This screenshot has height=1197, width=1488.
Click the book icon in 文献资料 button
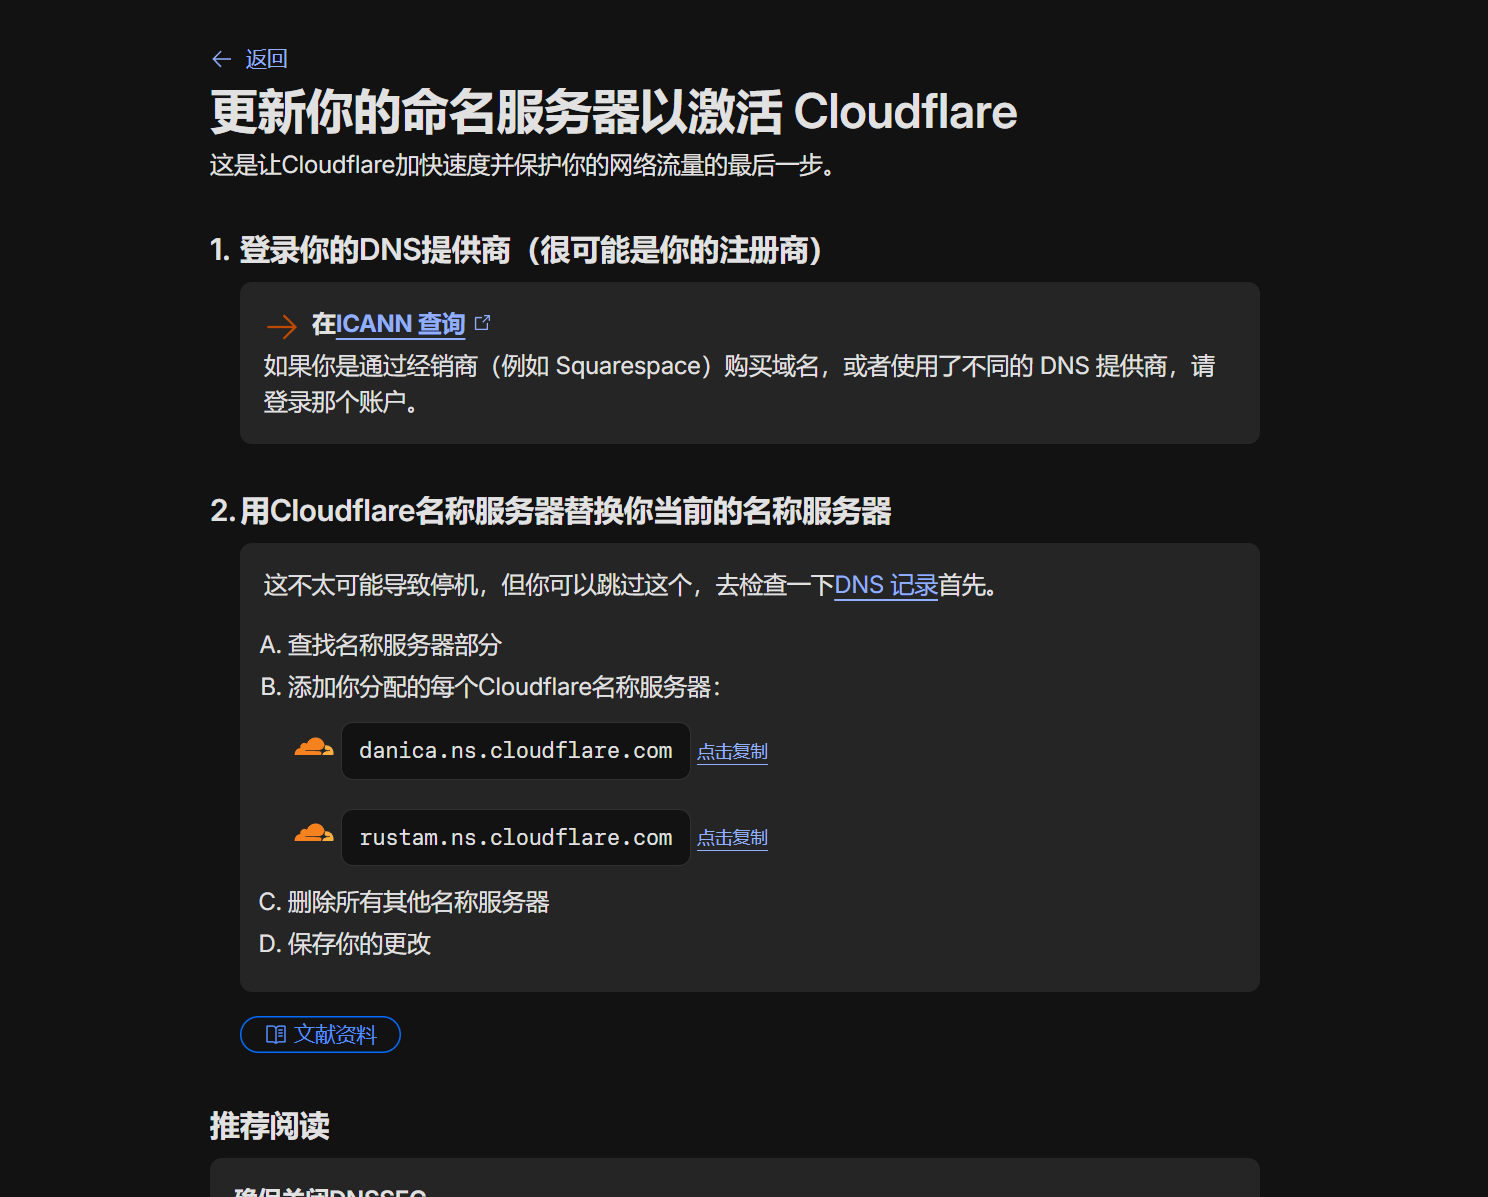276,1034
